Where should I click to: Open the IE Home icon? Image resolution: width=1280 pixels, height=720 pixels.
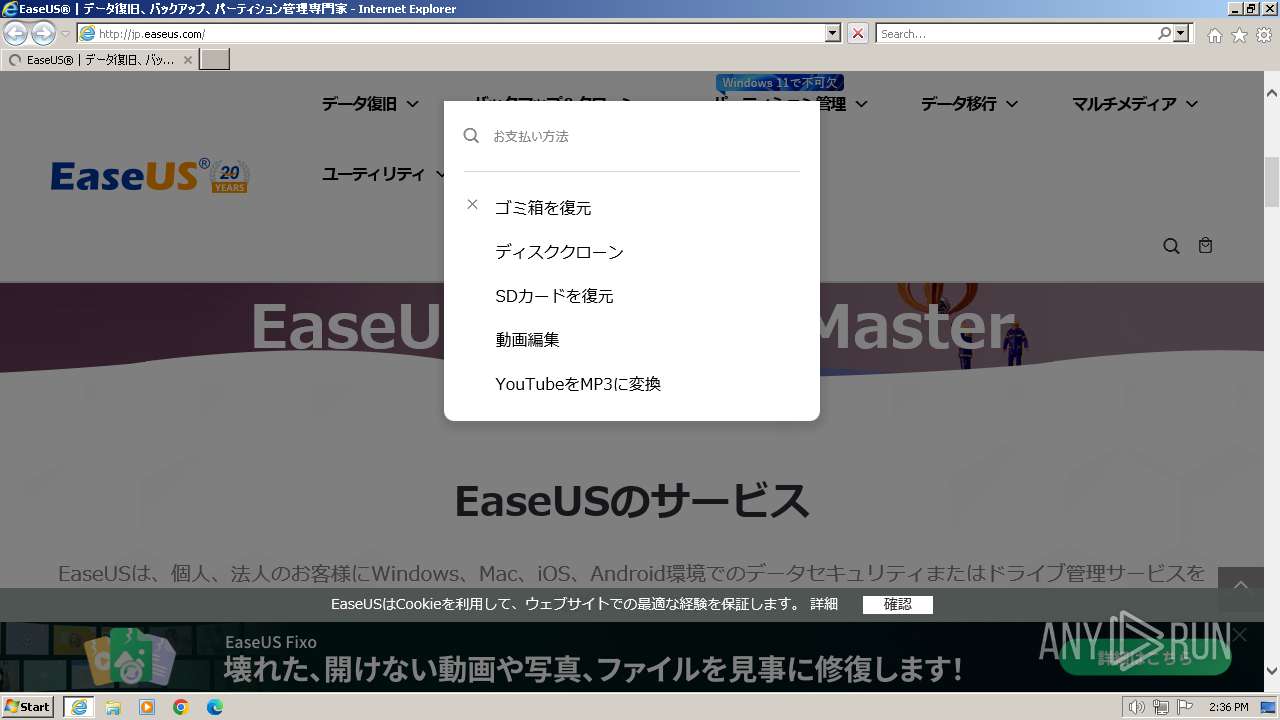click(1215, 35)
